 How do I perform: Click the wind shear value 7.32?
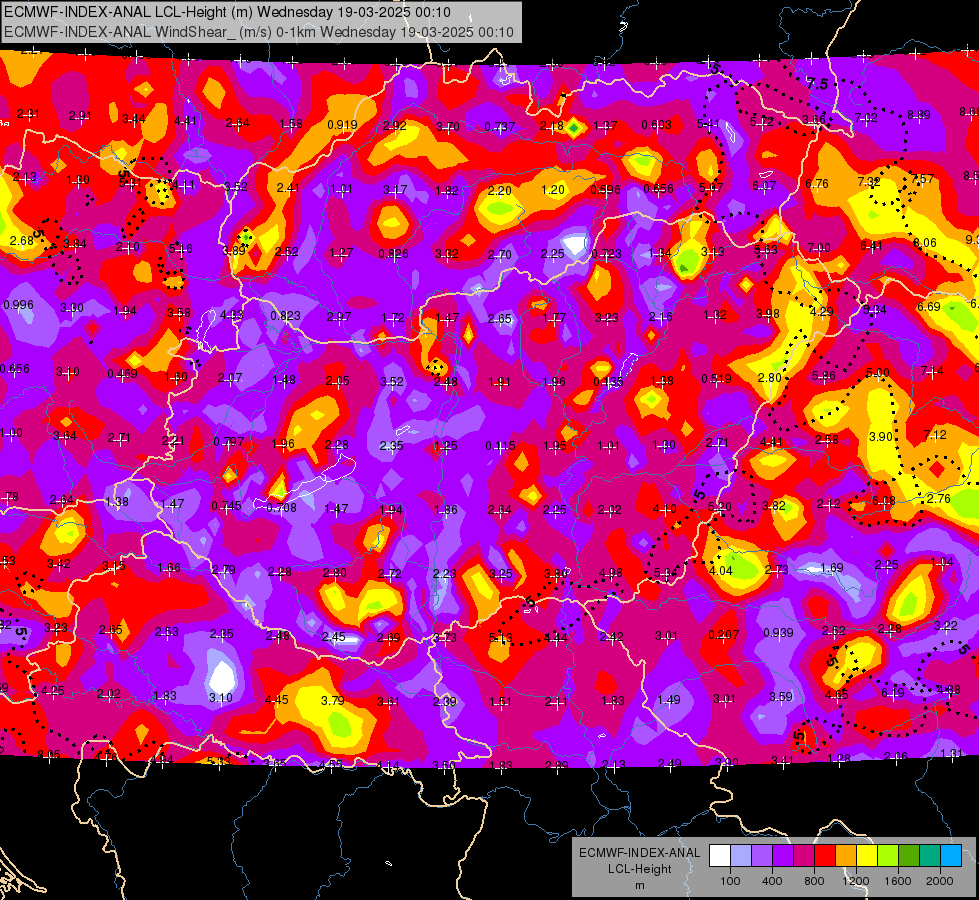868,182
